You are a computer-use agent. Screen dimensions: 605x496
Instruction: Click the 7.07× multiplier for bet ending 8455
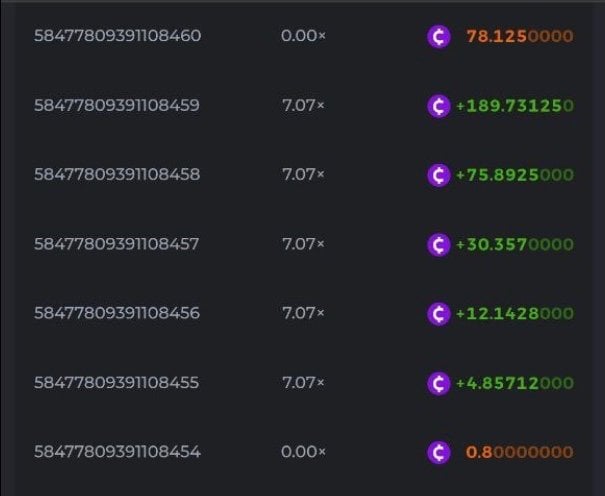[x=304, y=383]
